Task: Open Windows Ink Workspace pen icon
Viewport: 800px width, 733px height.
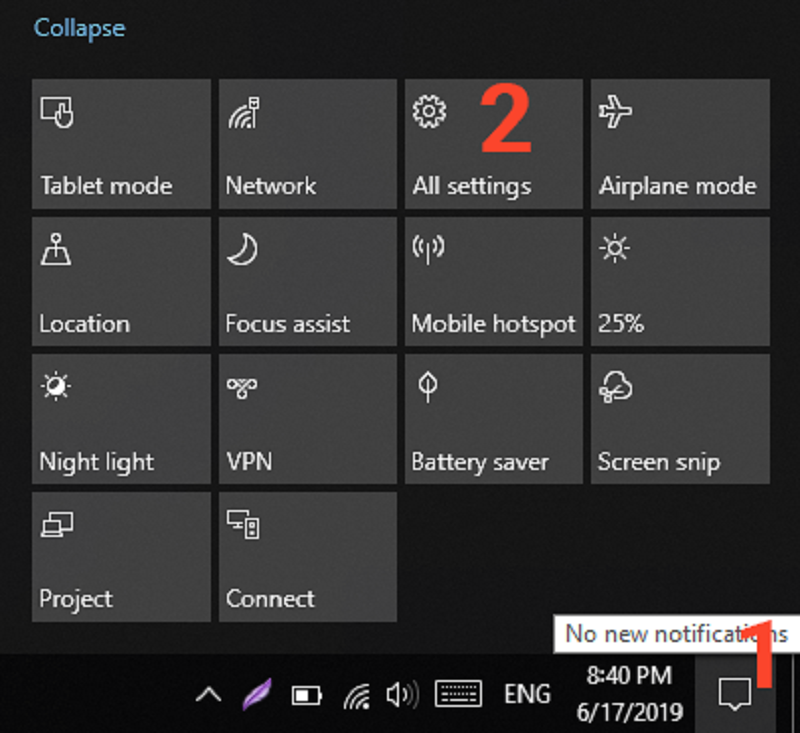Action: click(258, 692)
